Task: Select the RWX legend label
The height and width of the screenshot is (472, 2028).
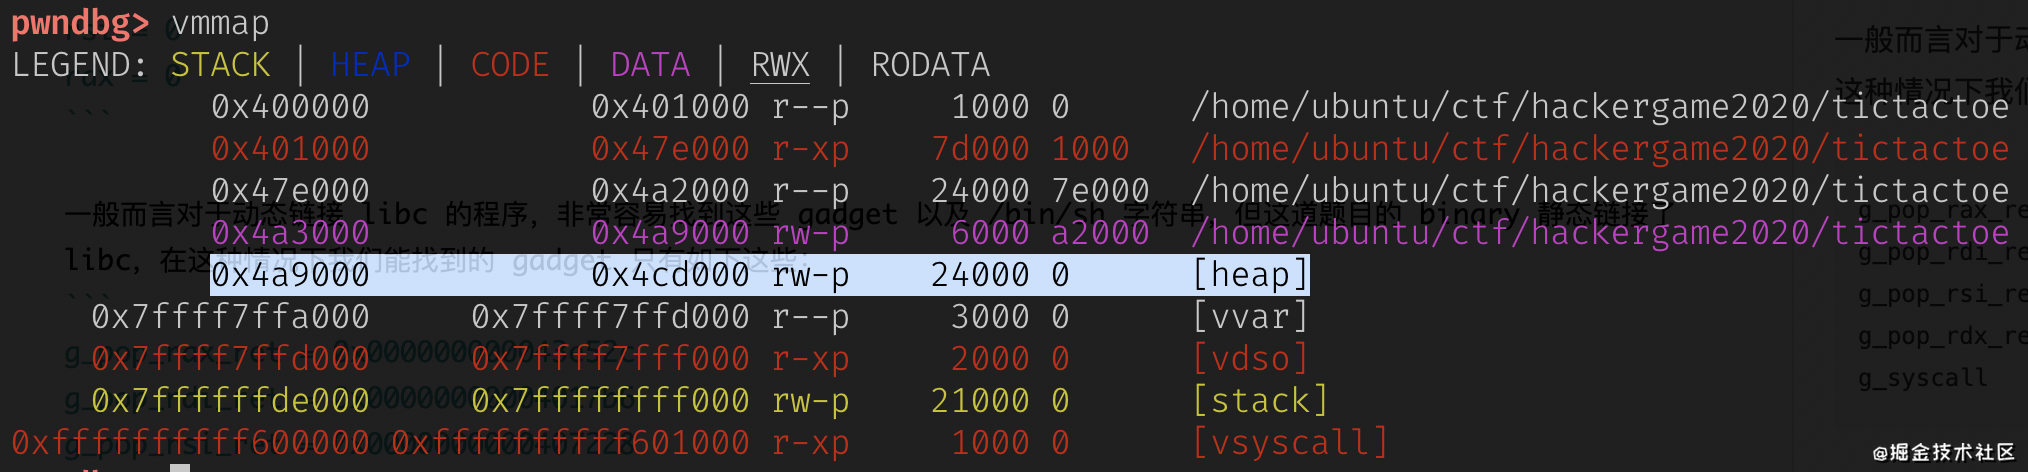Action: point(780,65)
